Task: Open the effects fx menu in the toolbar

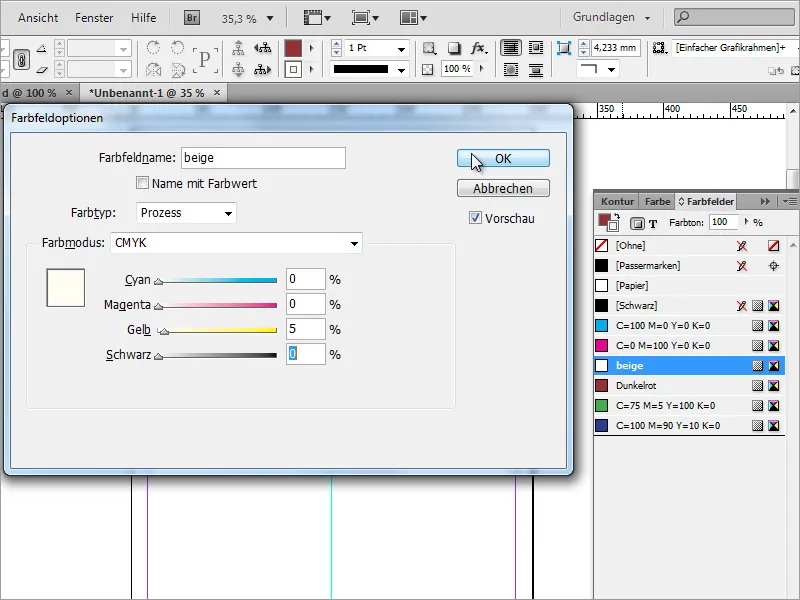Action: pyautogui.click(x=478, y=48)
